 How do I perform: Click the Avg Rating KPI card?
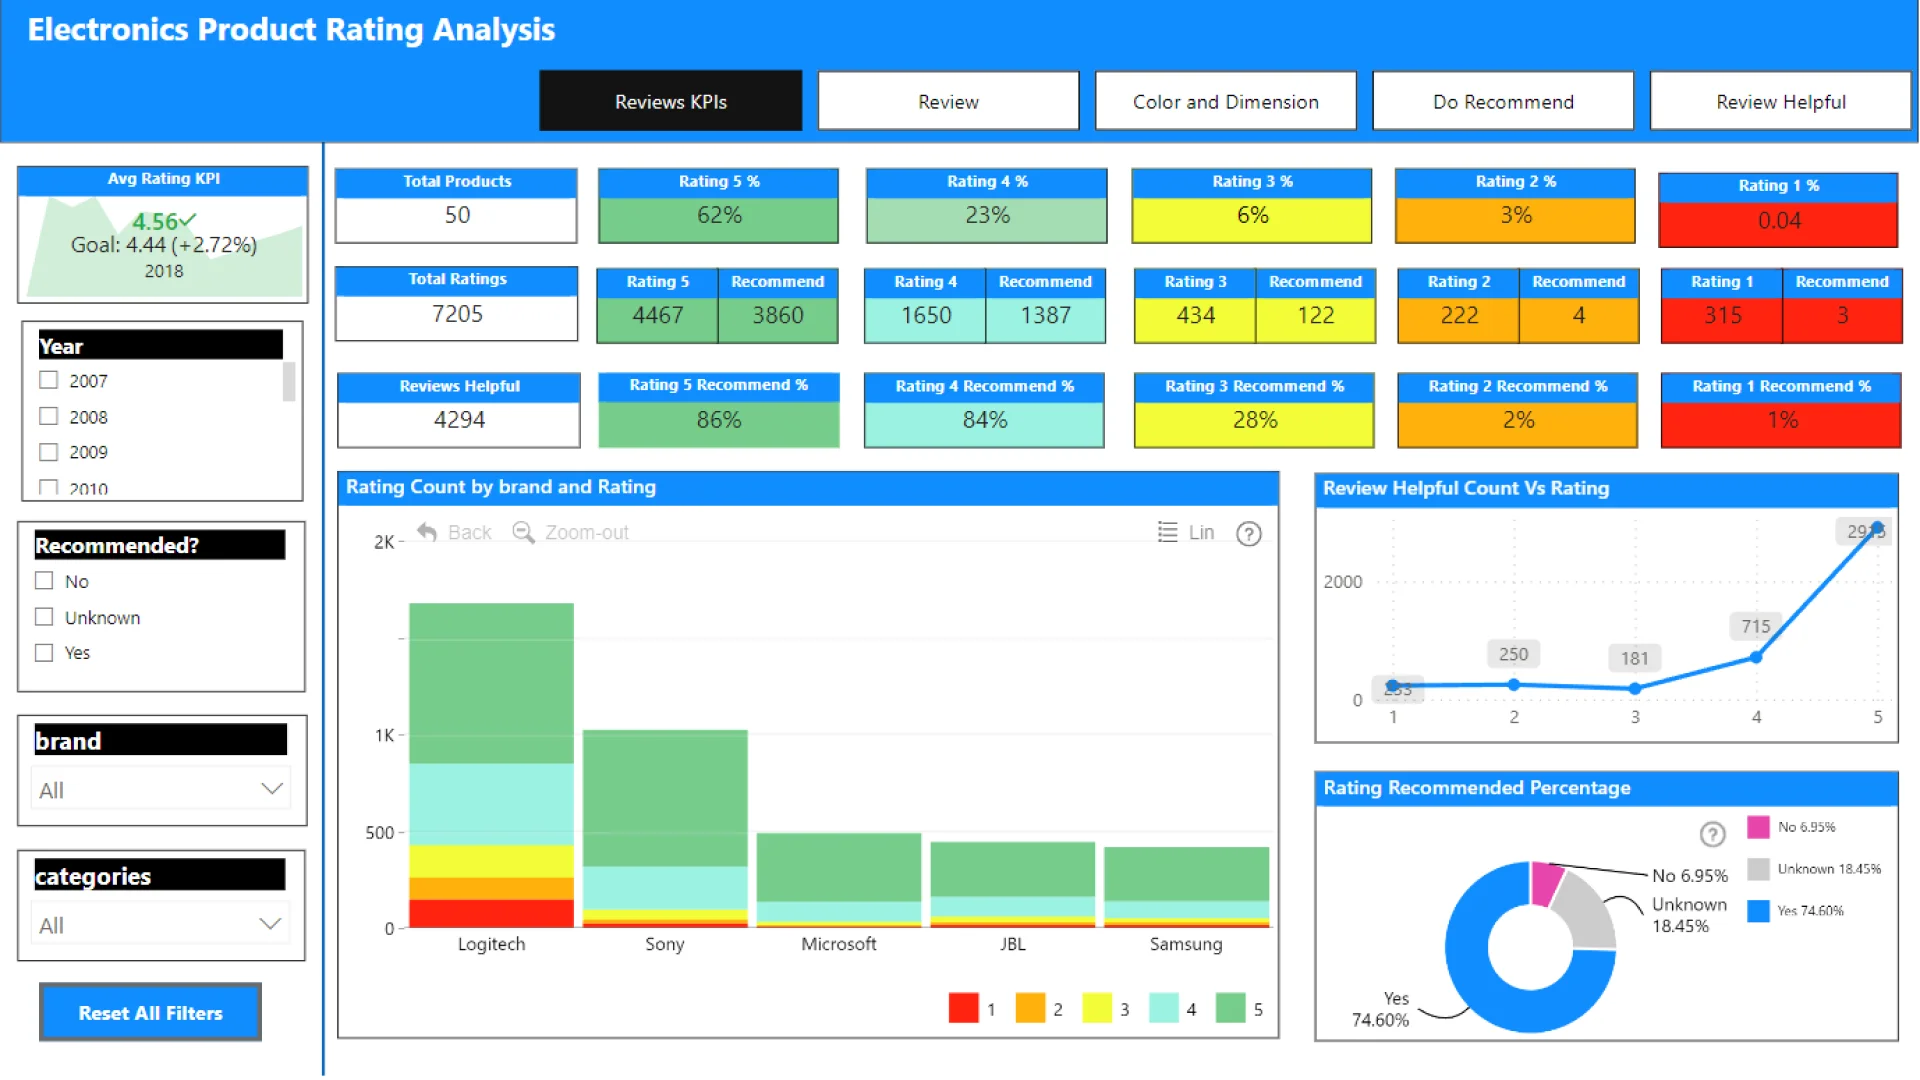click(163, 234)
